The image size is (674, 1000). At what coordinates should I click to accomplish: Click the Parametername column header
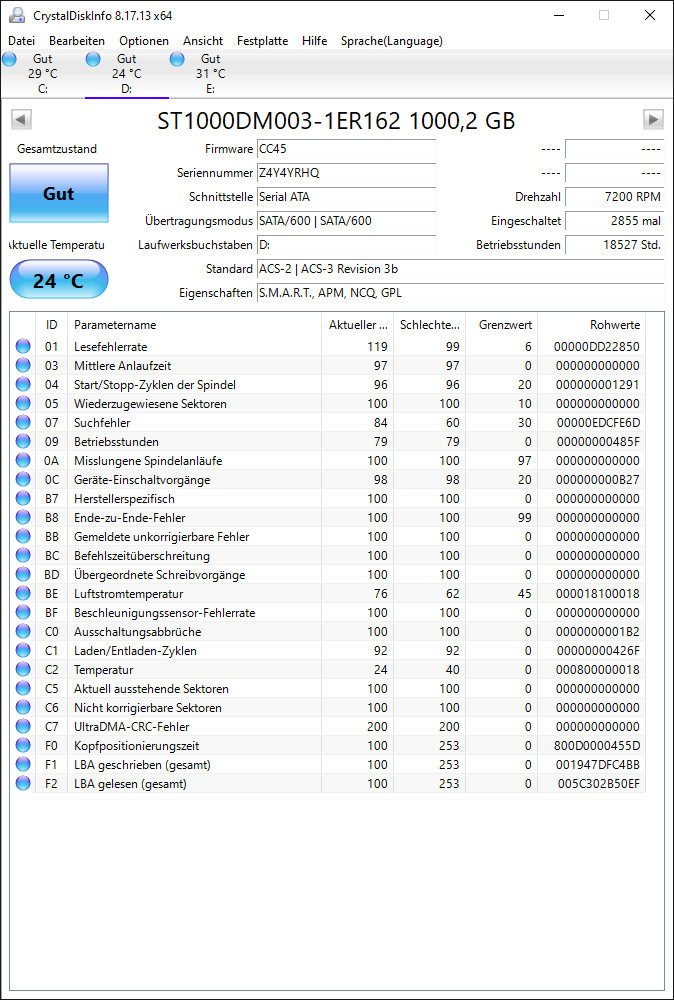click(194, 325)
